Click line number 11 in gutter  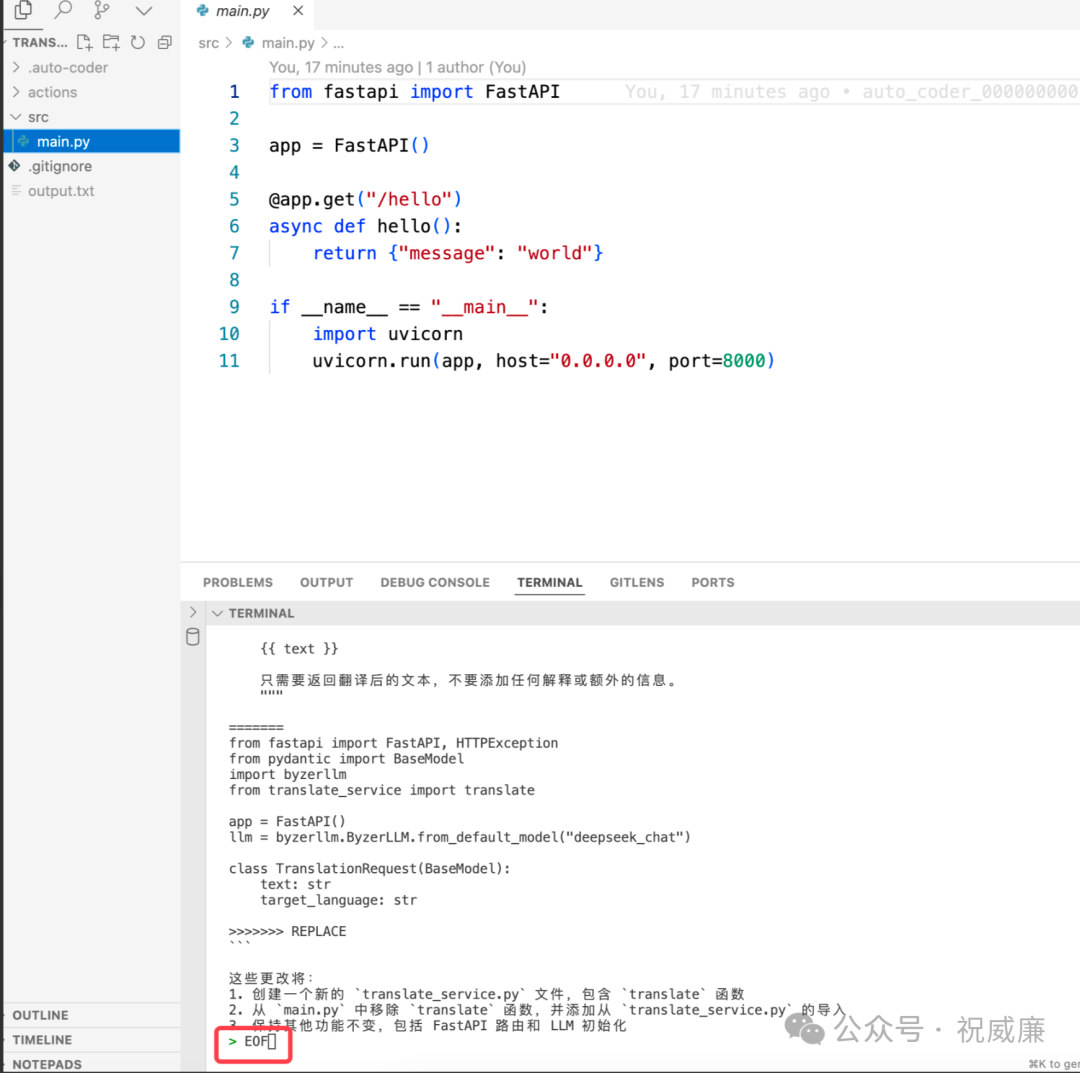tap(229, 361)
